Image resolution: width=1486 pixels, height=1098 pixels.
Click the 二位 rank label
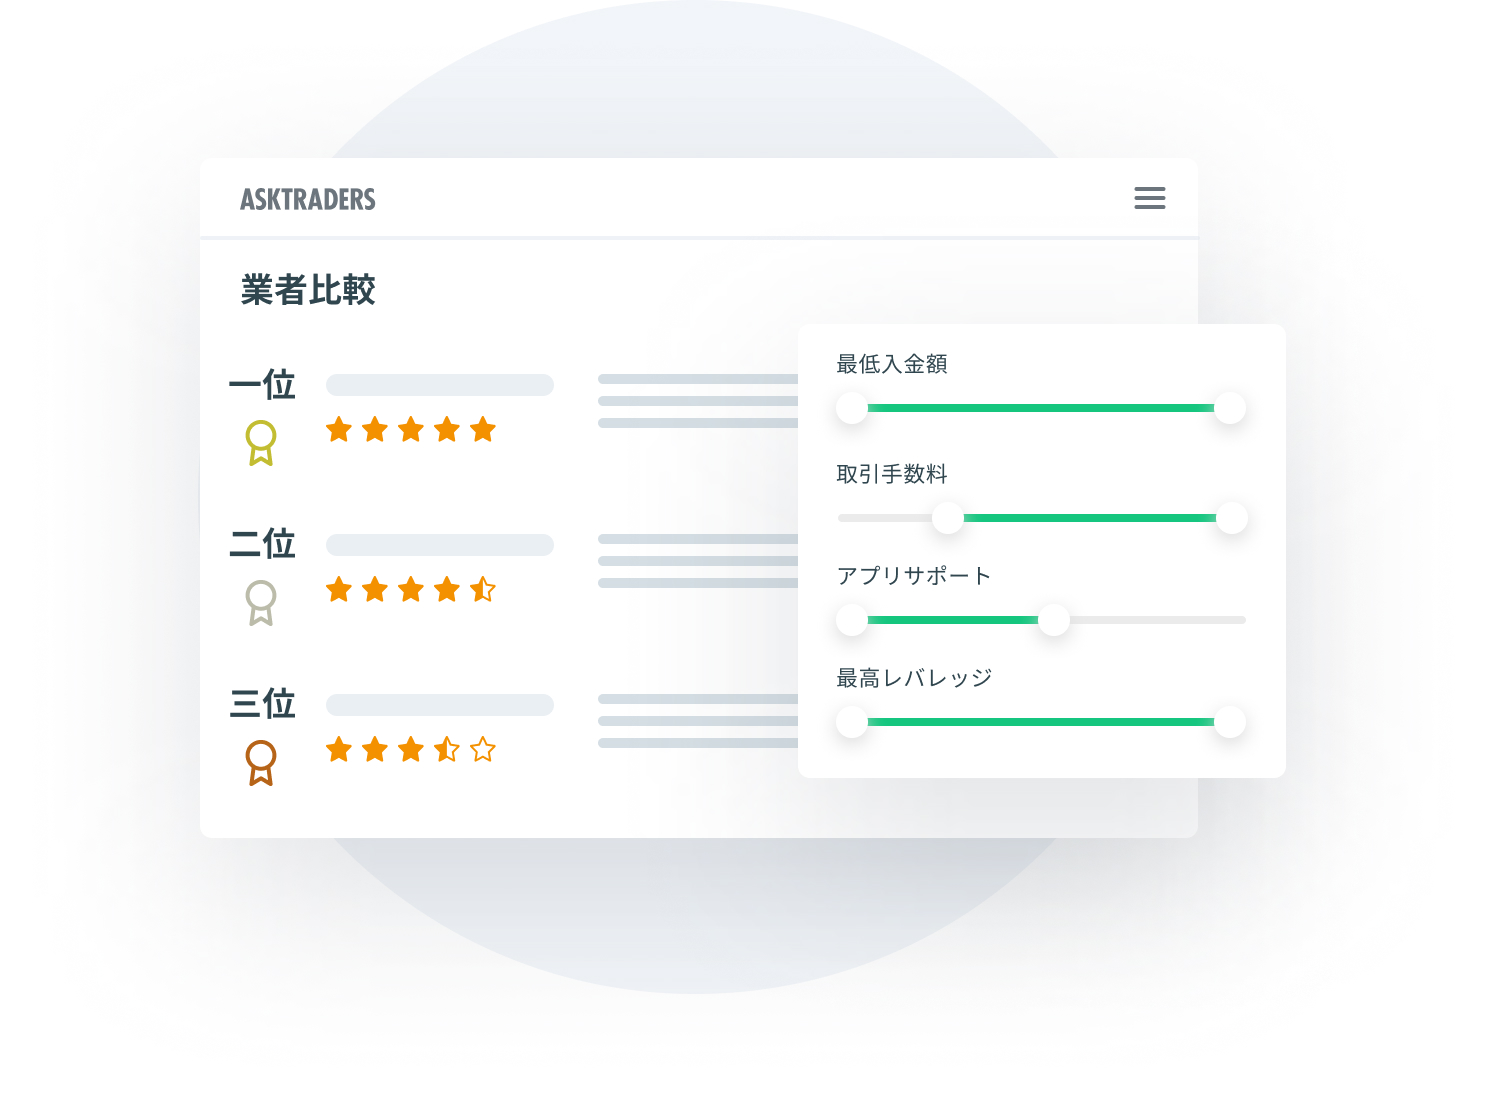click(262, 544)
